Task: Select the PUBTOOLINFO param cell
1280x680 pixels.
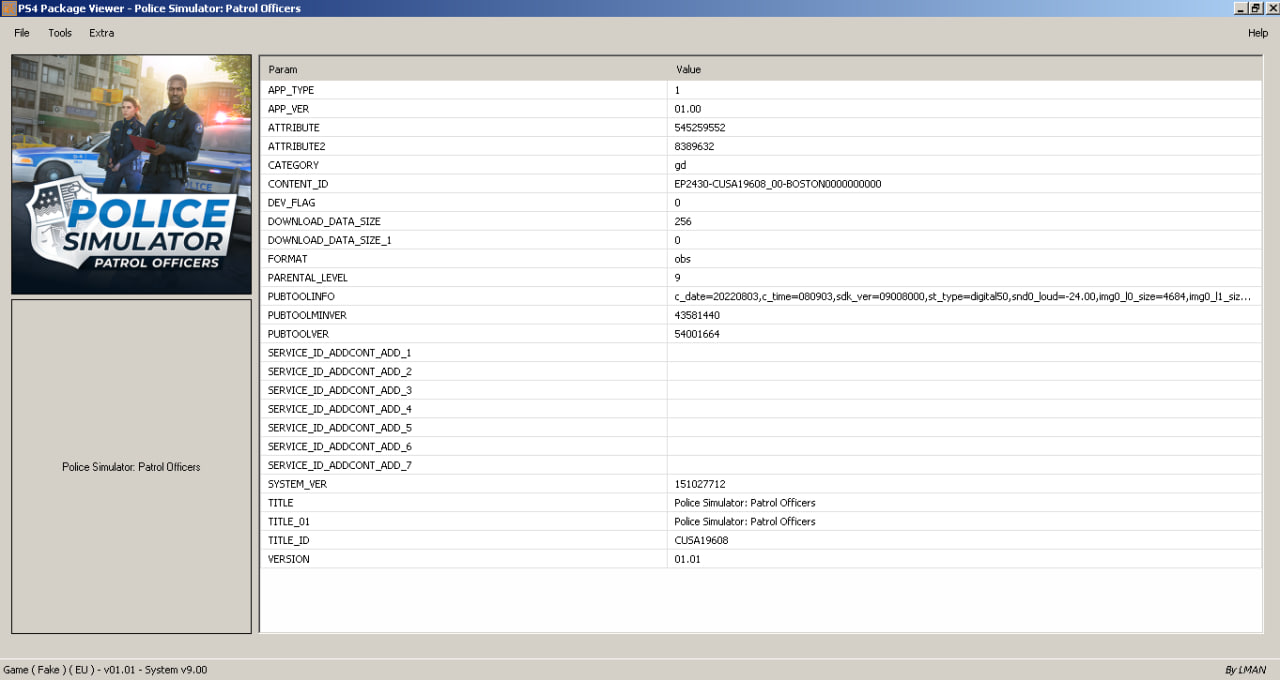Action: coord(464,296)
